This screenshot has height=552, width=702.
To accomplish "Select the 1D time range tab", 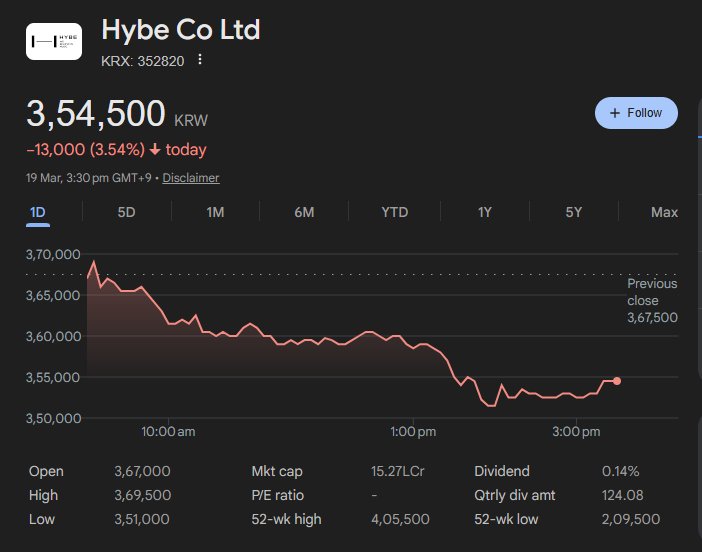I will pyautogui.click(x=38, y=212).
